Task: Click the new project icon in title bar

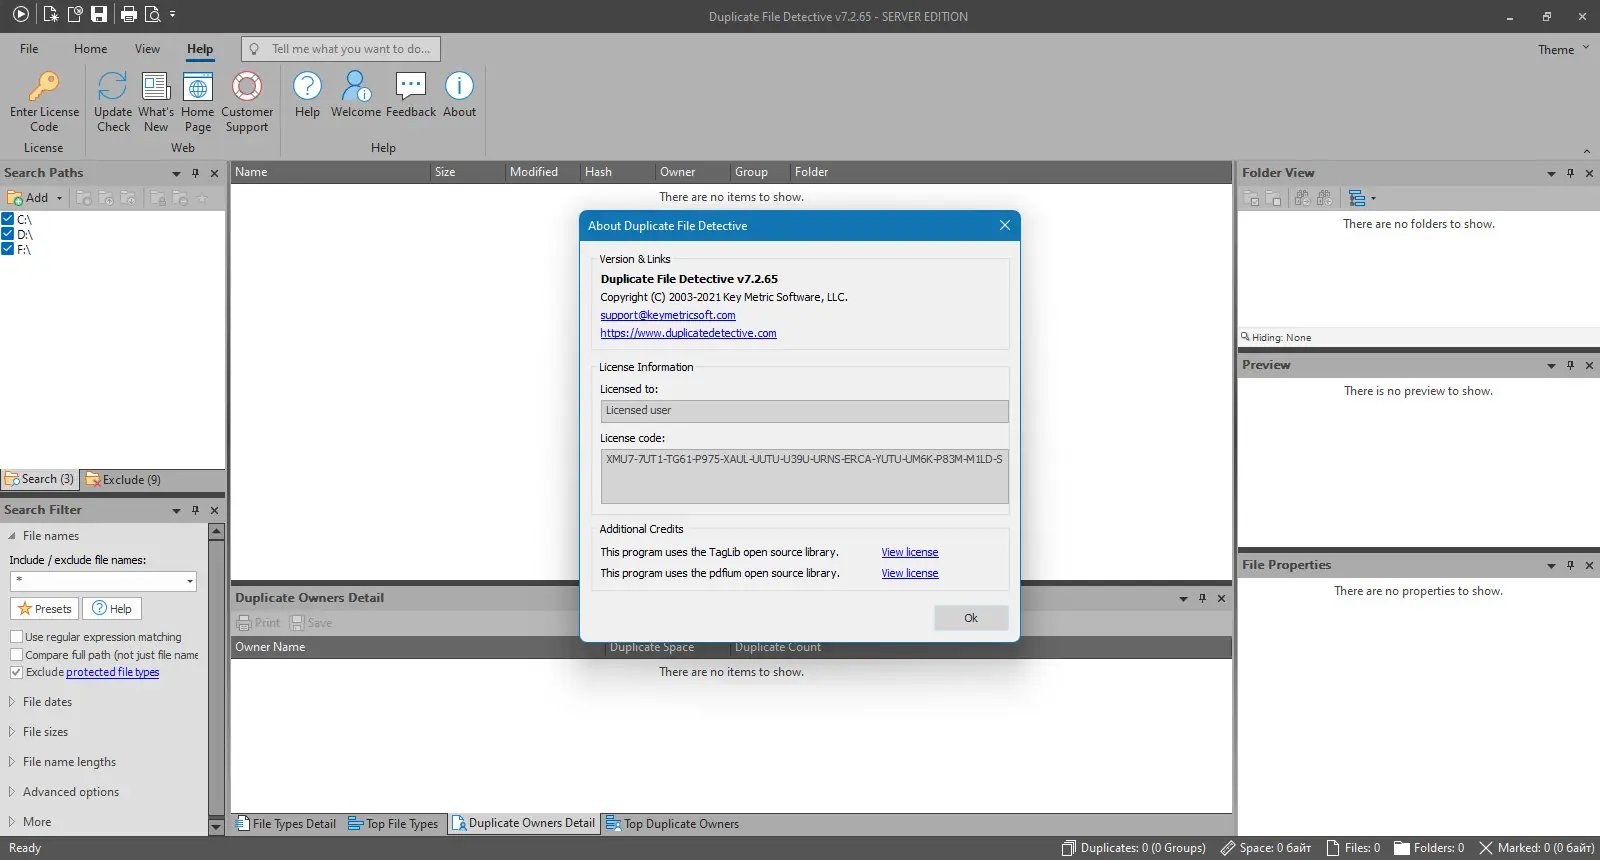Action: point(51,14)
